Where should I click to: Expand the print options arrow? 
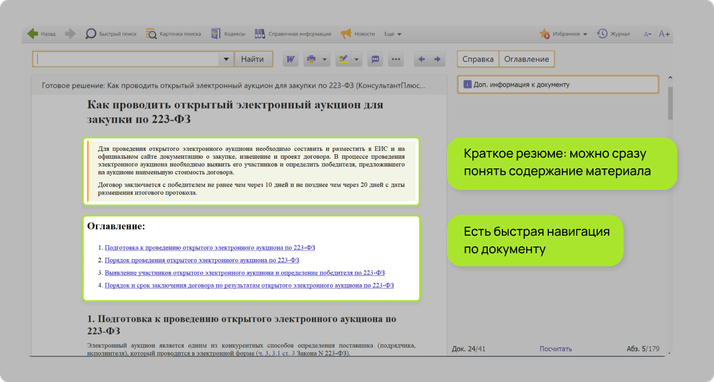[325, 59]
